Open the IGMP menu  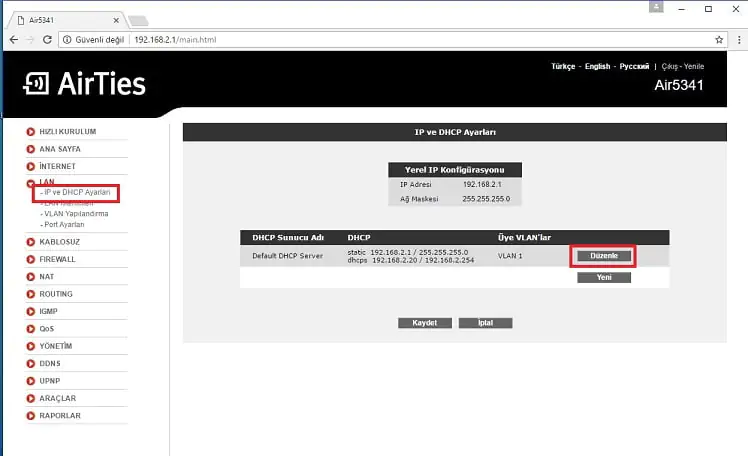[48, 311]
